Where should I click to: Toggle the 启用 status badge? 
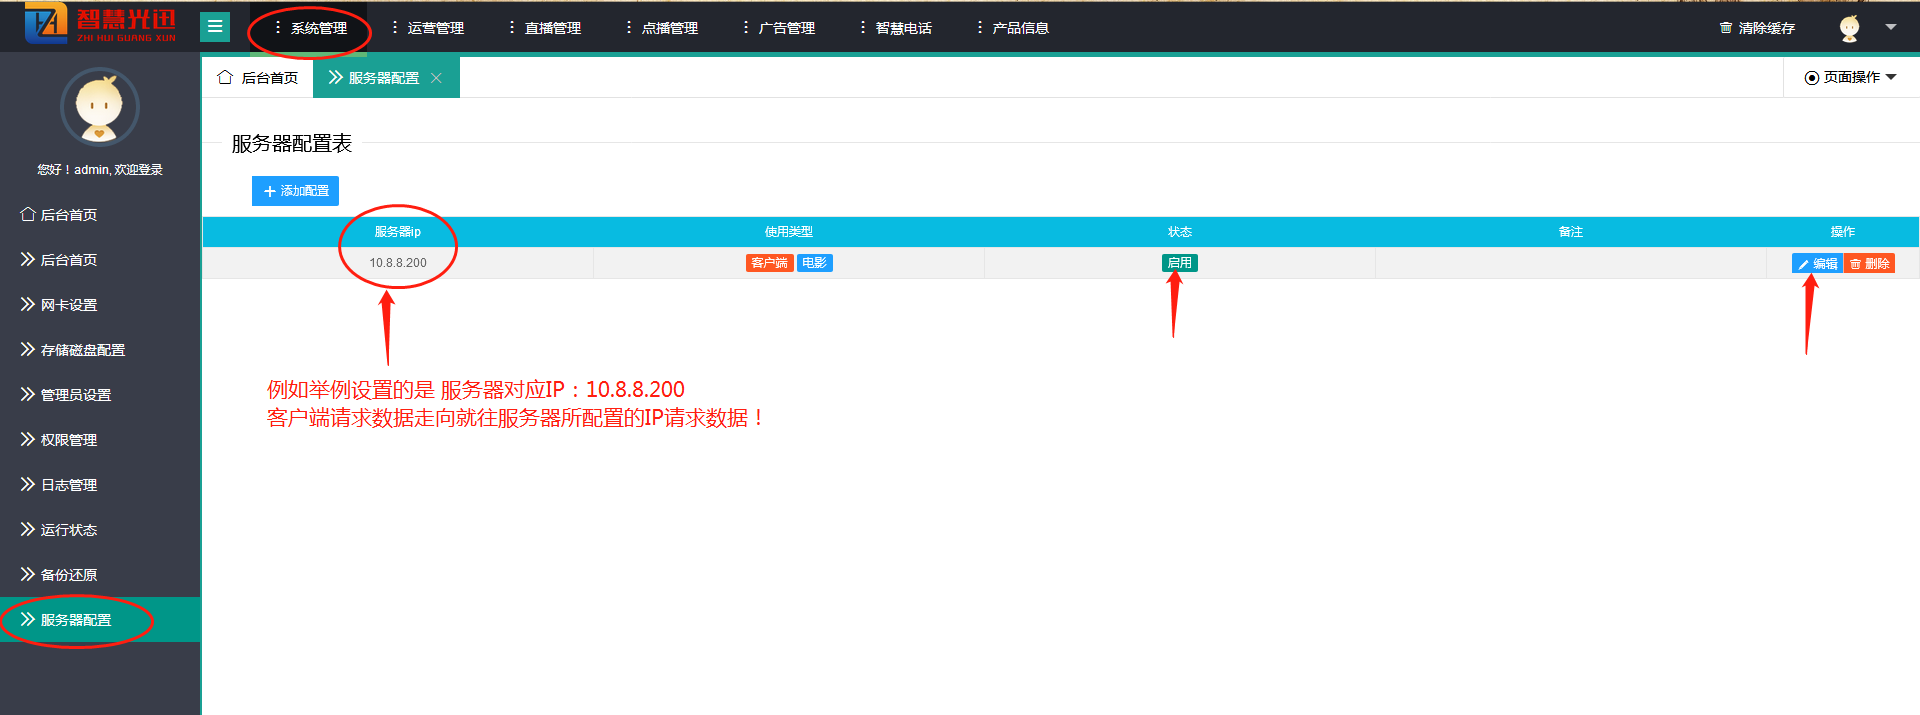point(1179,263)
